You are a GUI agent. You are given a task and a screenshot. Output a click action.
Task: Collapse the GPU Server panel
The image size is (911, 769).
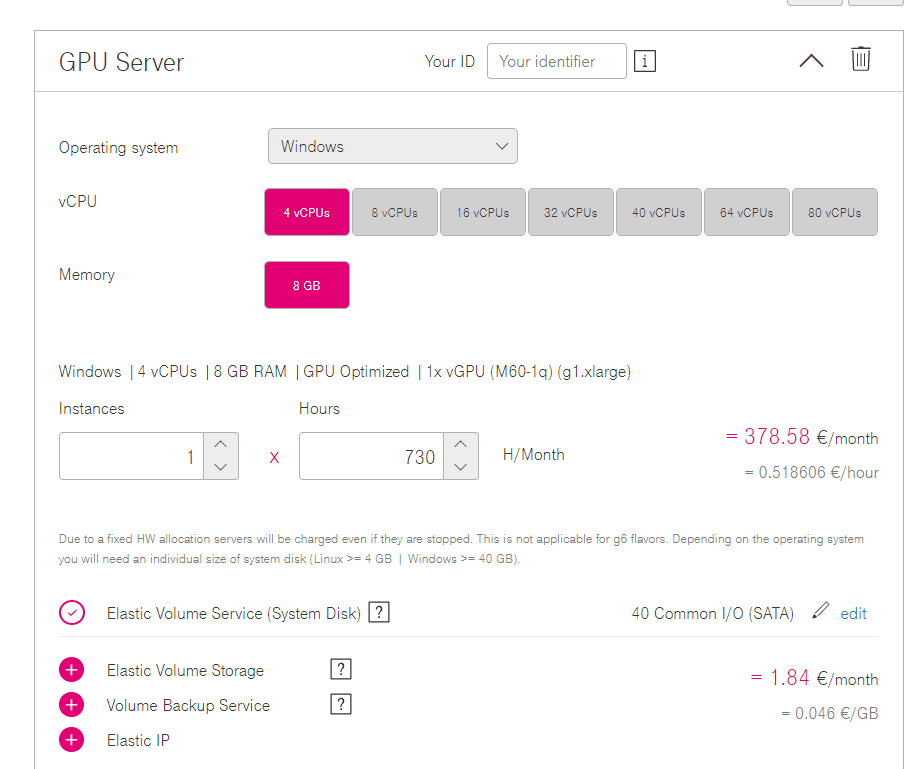(x=811, y=60)
